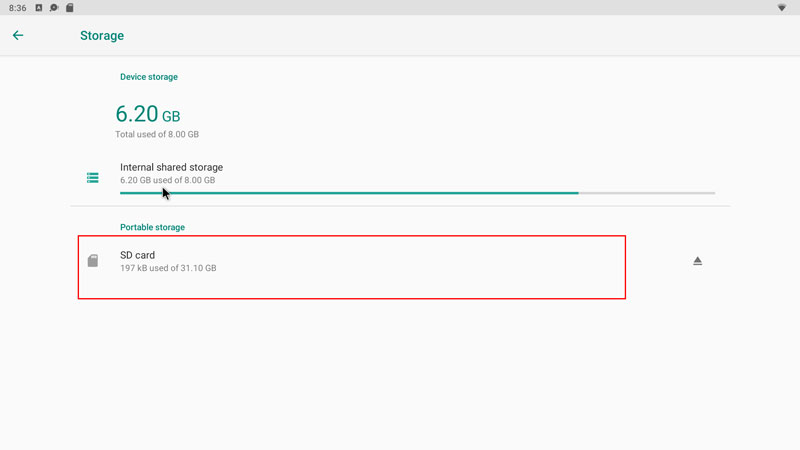Image resolution: width=800 pixels, height=450 pixels.
Task: Click the round notification icon in status bar
Action: click(54, 8)
